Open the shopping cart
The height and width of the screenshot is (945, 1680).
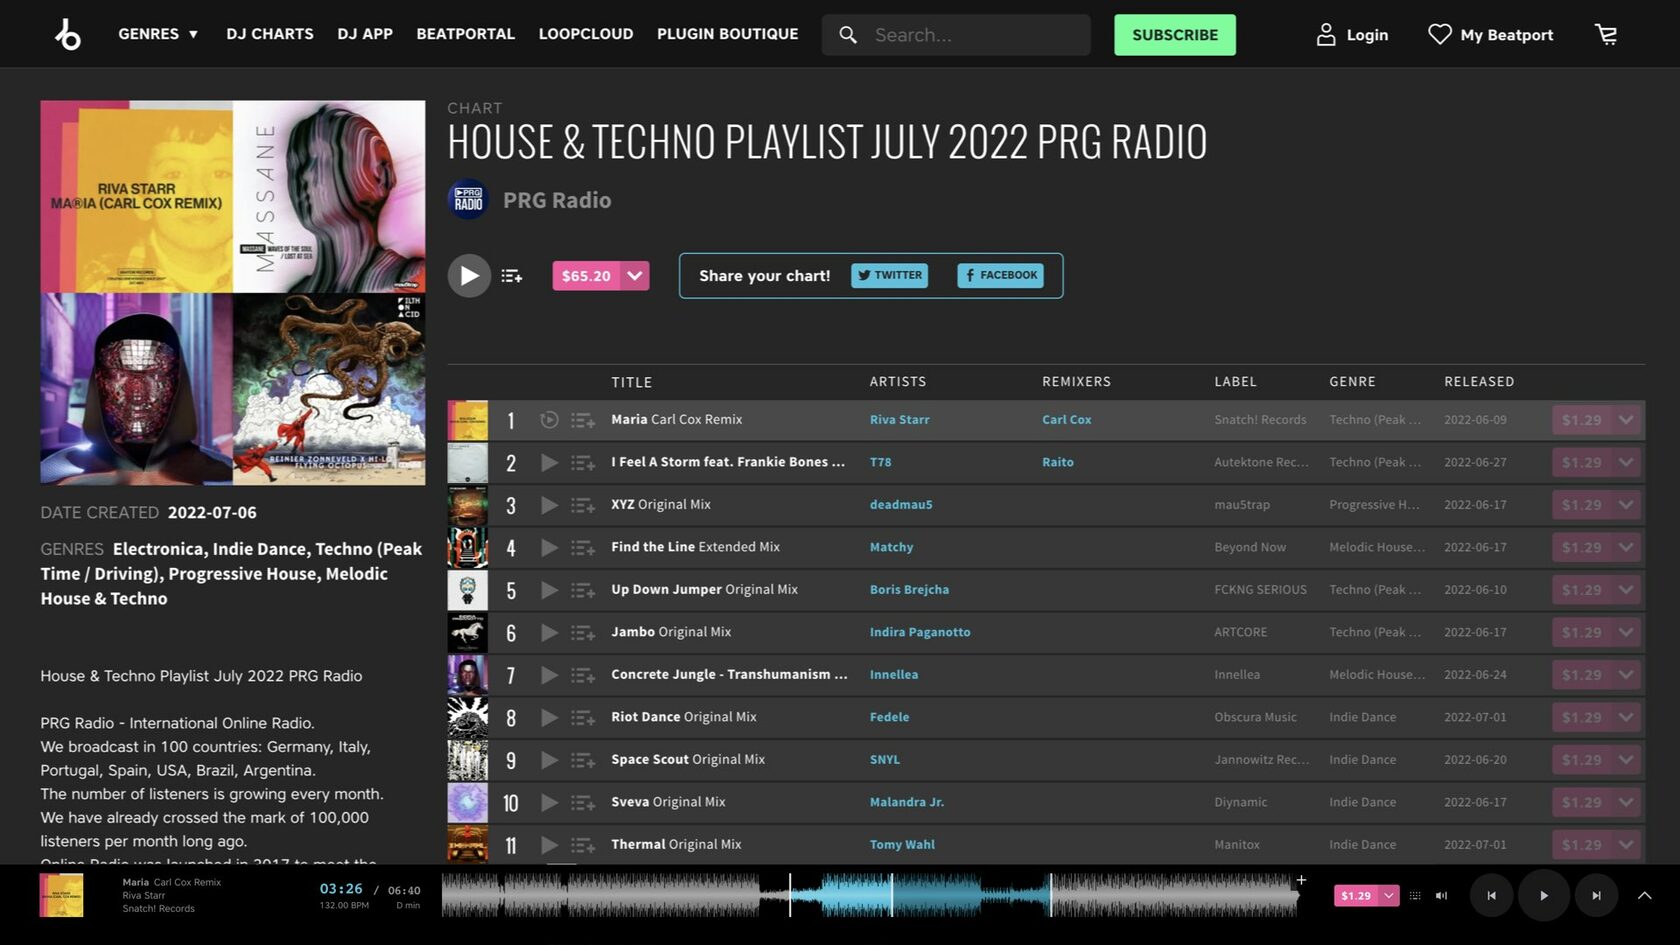click(1606, 35)
